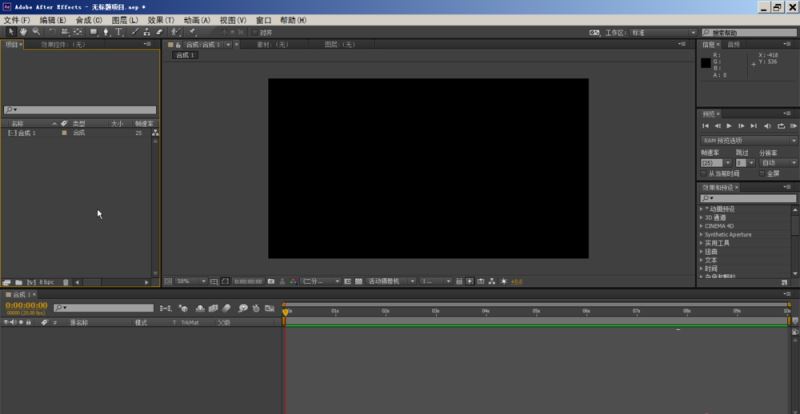Click the composition mini-flowchart icon in timeline
The height and width of the screenshot is (414, 800).
click(x=165, y=308)
